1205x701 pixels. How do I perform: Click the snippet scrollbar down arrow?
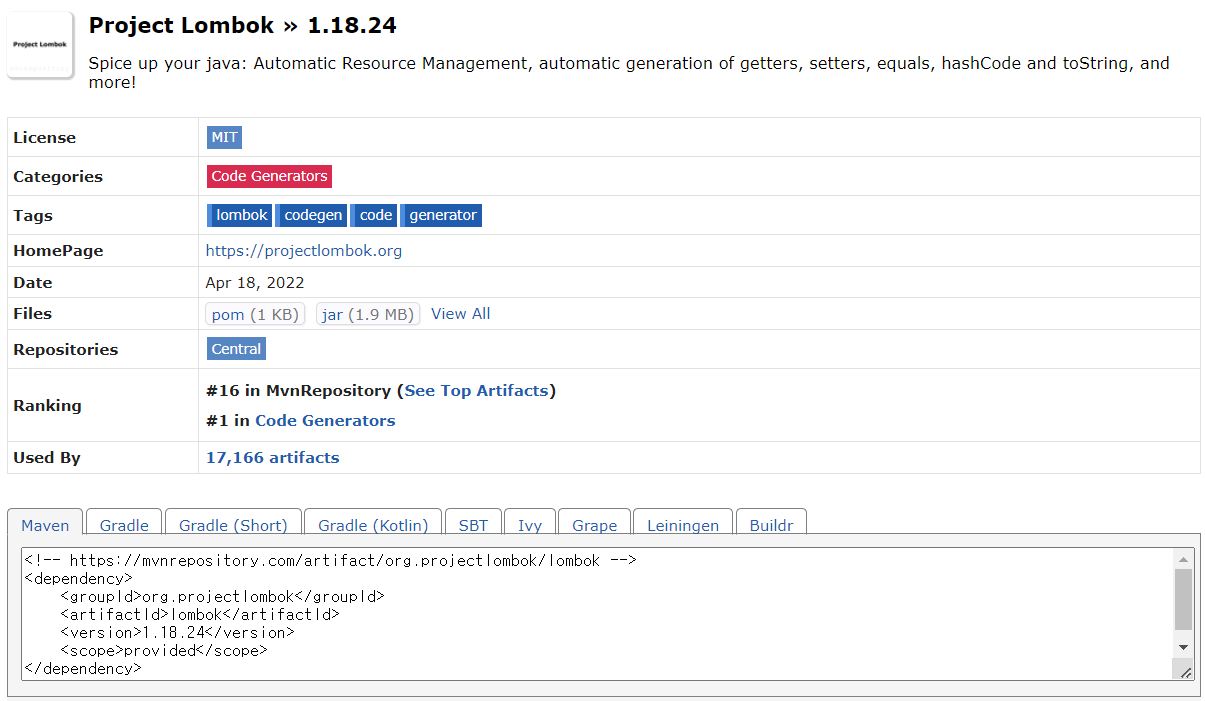[x=1184, y=647]
